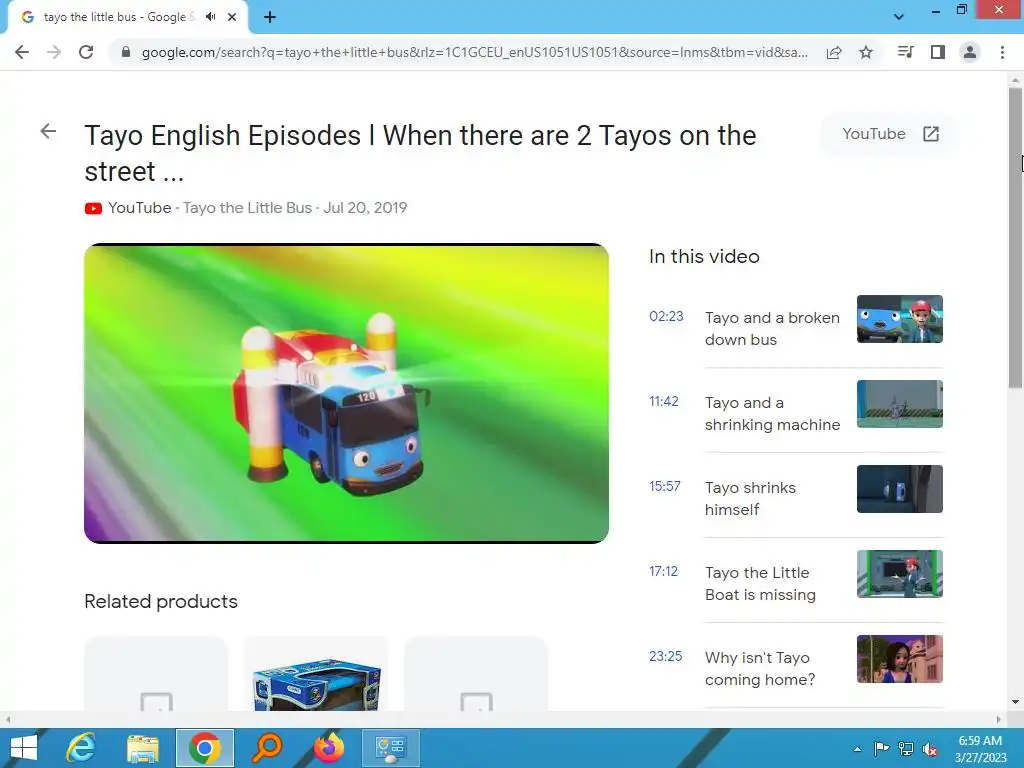
Task: Open thumbnail for shrinking machine chapter
Action: click(x=899, y=404)
